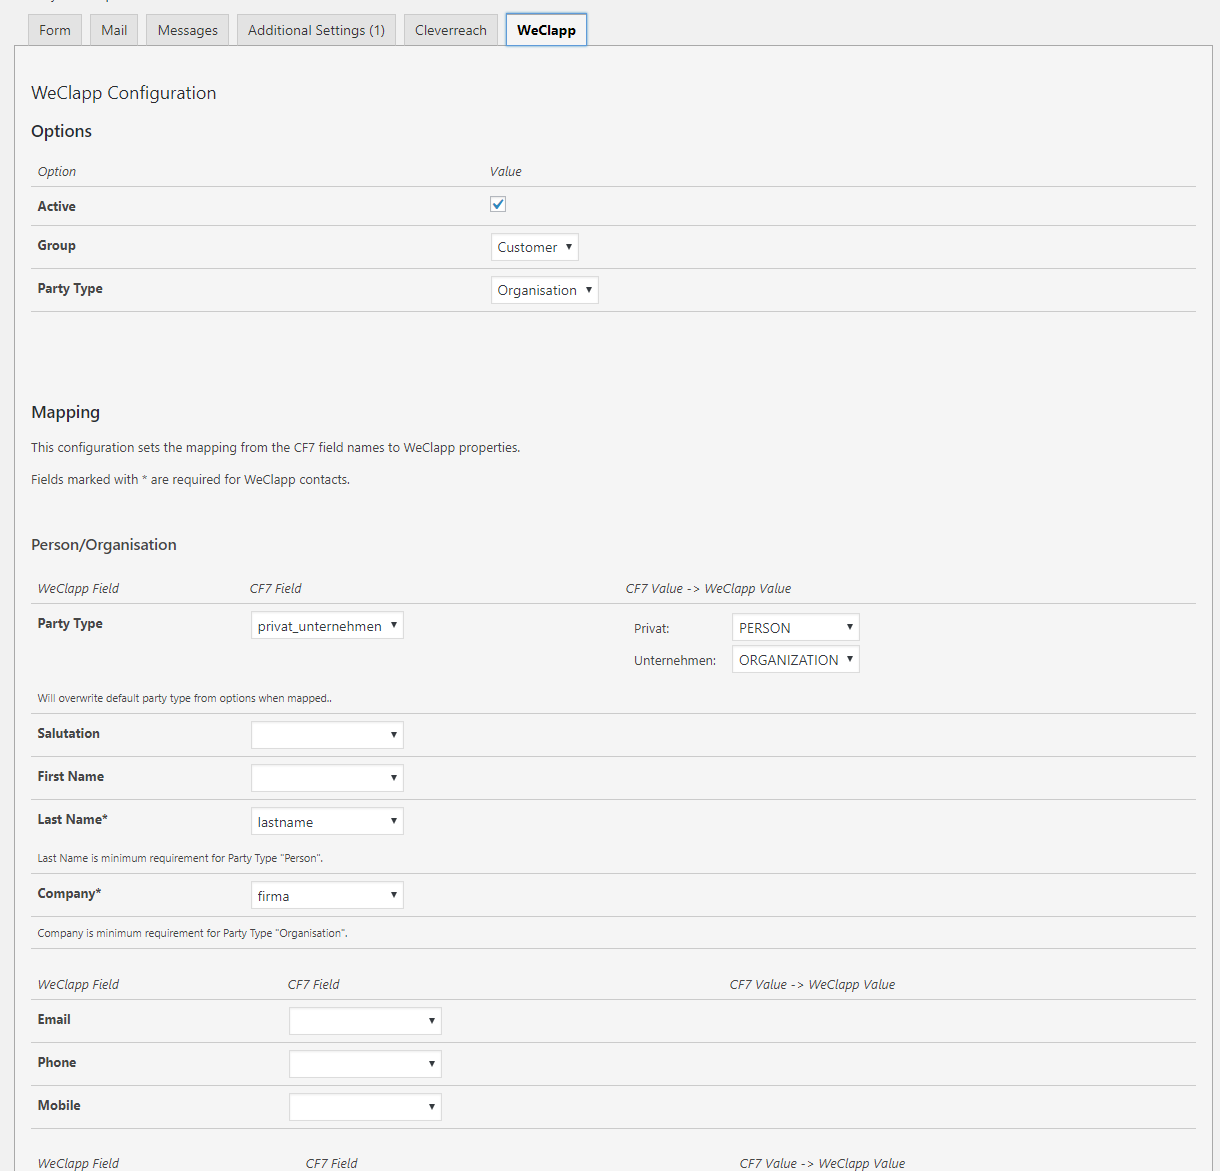Open the Company dropdown showing firma
The image size is (1220, 1171).
pyautogui.click(x=327, y=895)
